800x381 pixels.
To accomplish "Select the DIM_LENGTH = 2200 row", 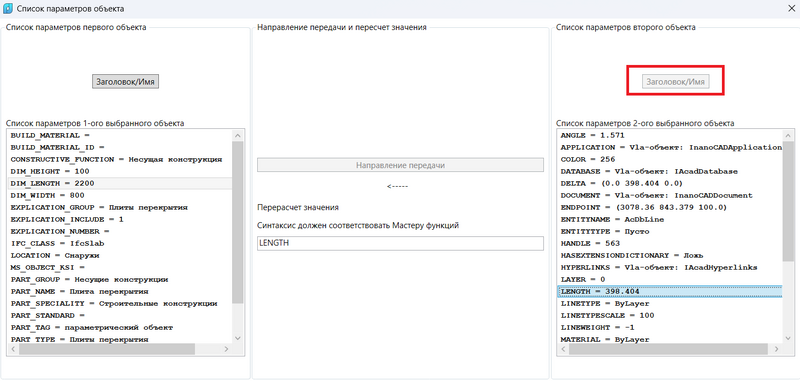I will click(x=119, y=183).
